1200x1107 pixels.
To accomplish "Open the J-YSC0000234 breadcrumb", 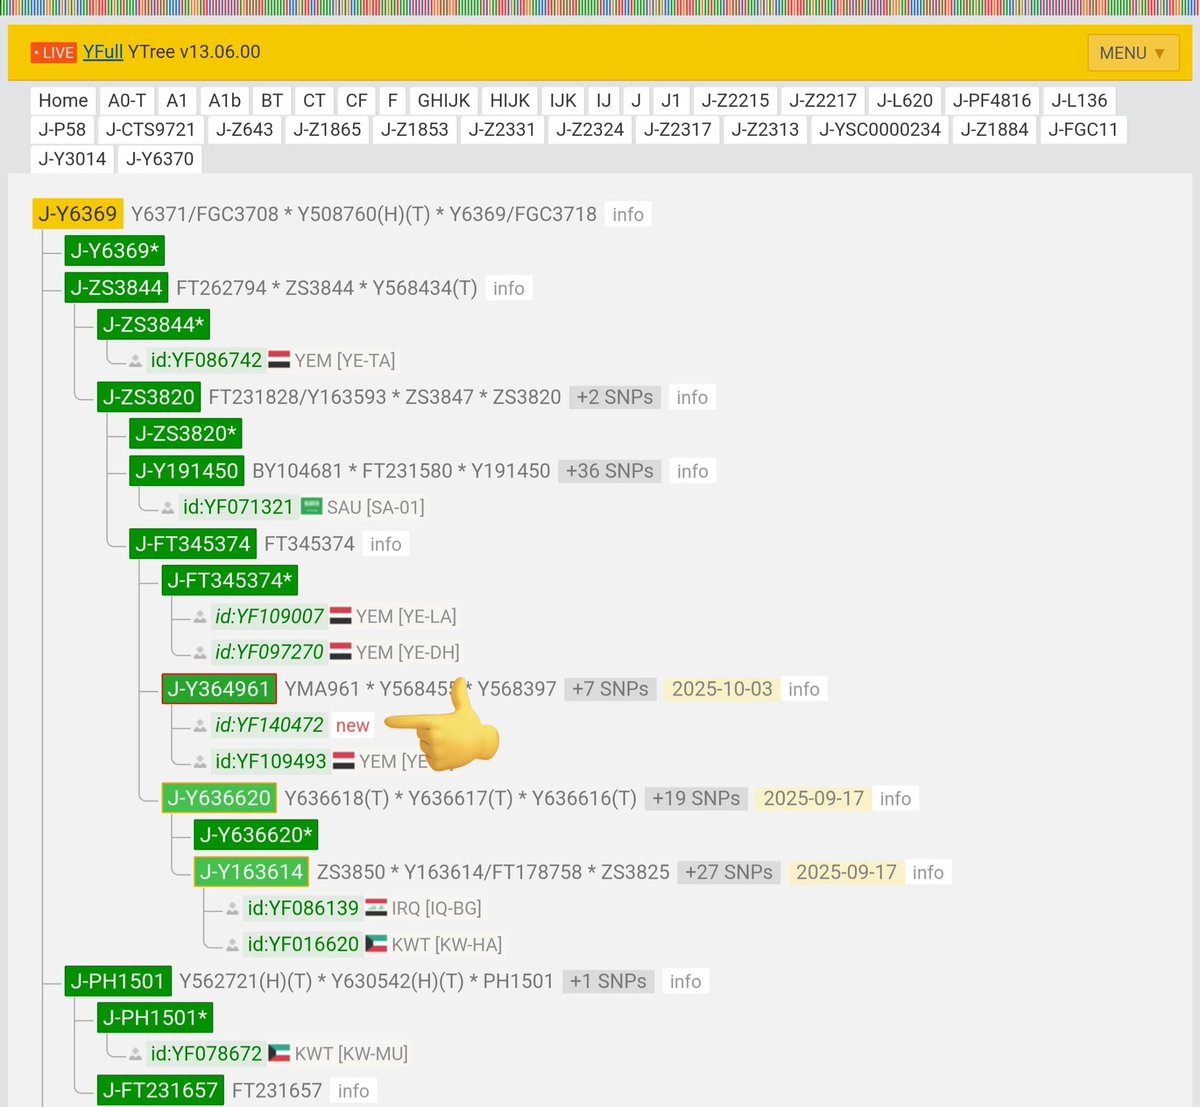I will click(x=880, y=129).
